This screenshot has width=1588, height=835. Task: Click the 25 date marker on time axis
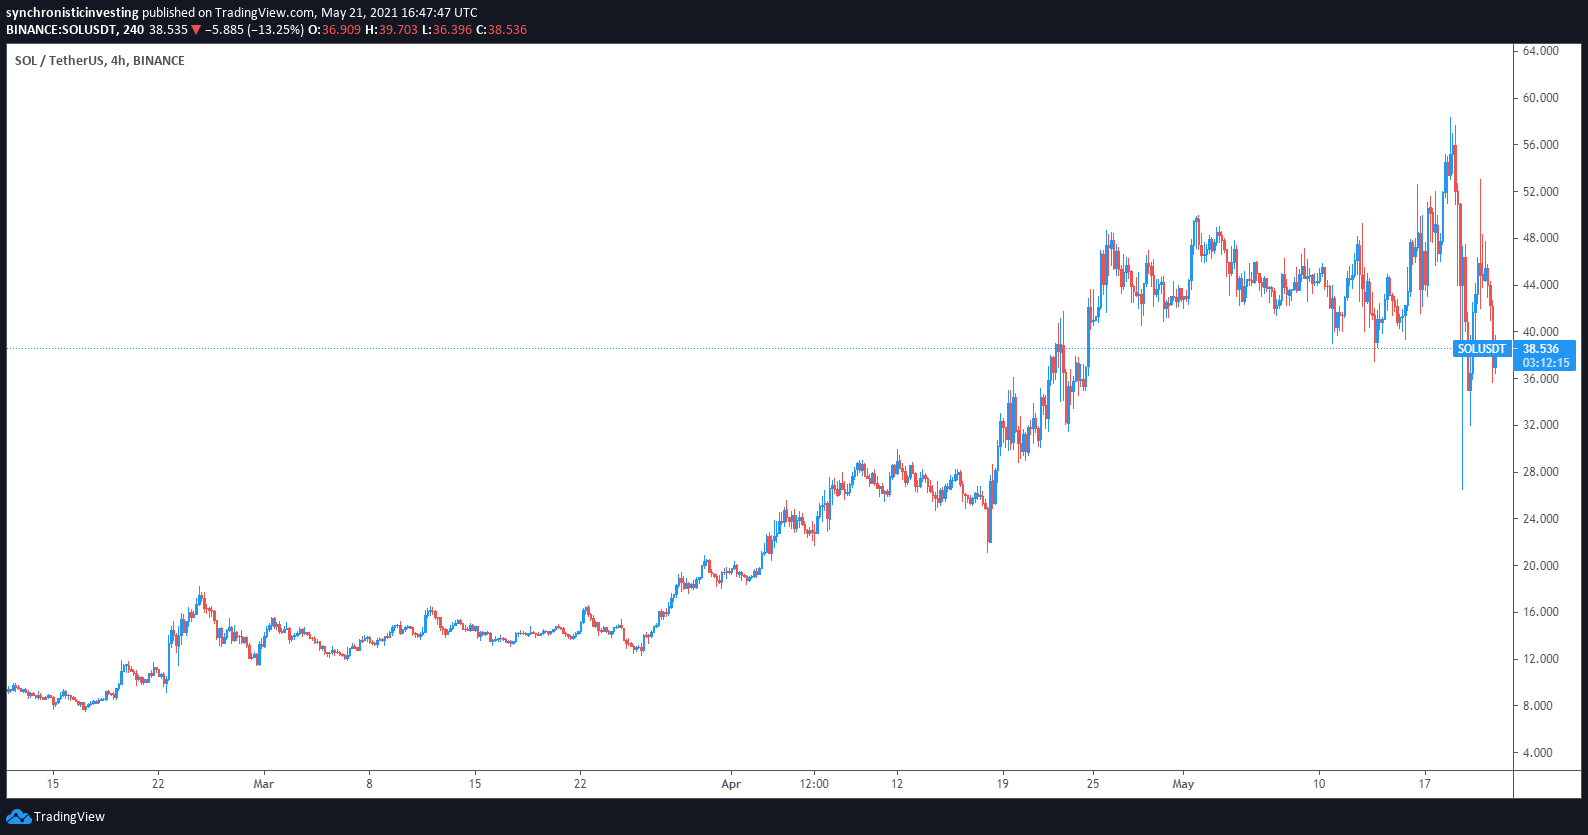(1093, 784)
